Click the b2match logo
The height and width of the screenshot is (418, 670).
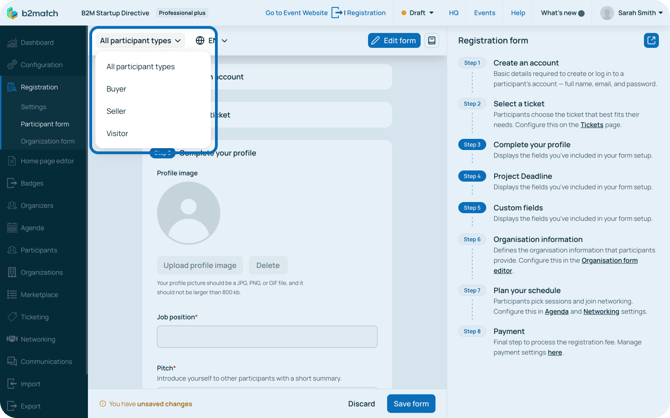click(x=32, y=13)
